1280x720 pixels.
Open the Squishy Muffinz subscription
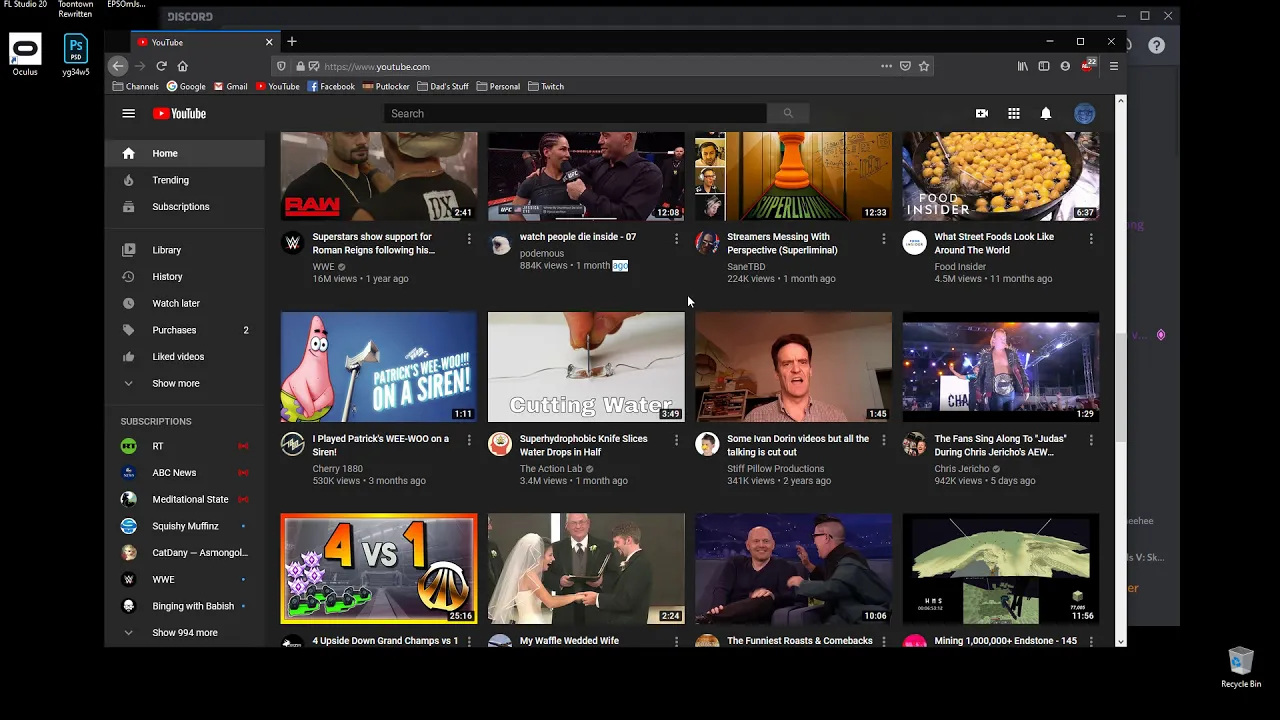pos(184,526)
